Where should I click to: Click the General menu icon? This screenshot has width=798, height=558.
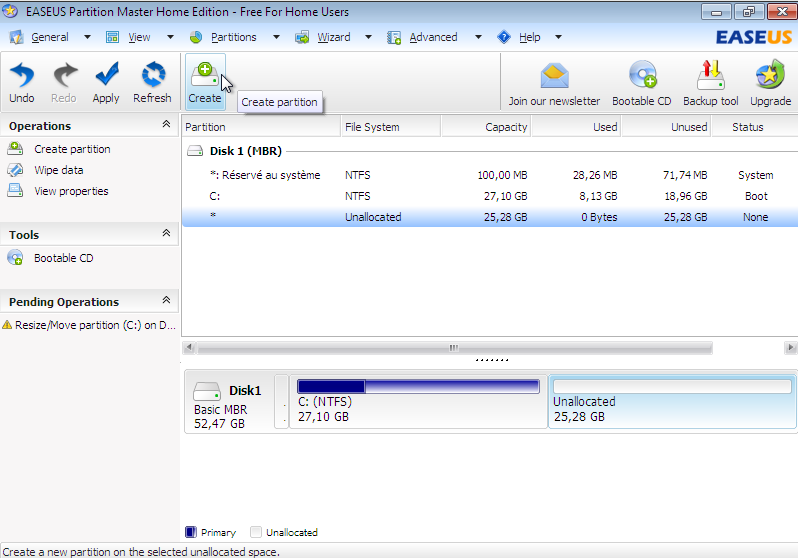17,37
